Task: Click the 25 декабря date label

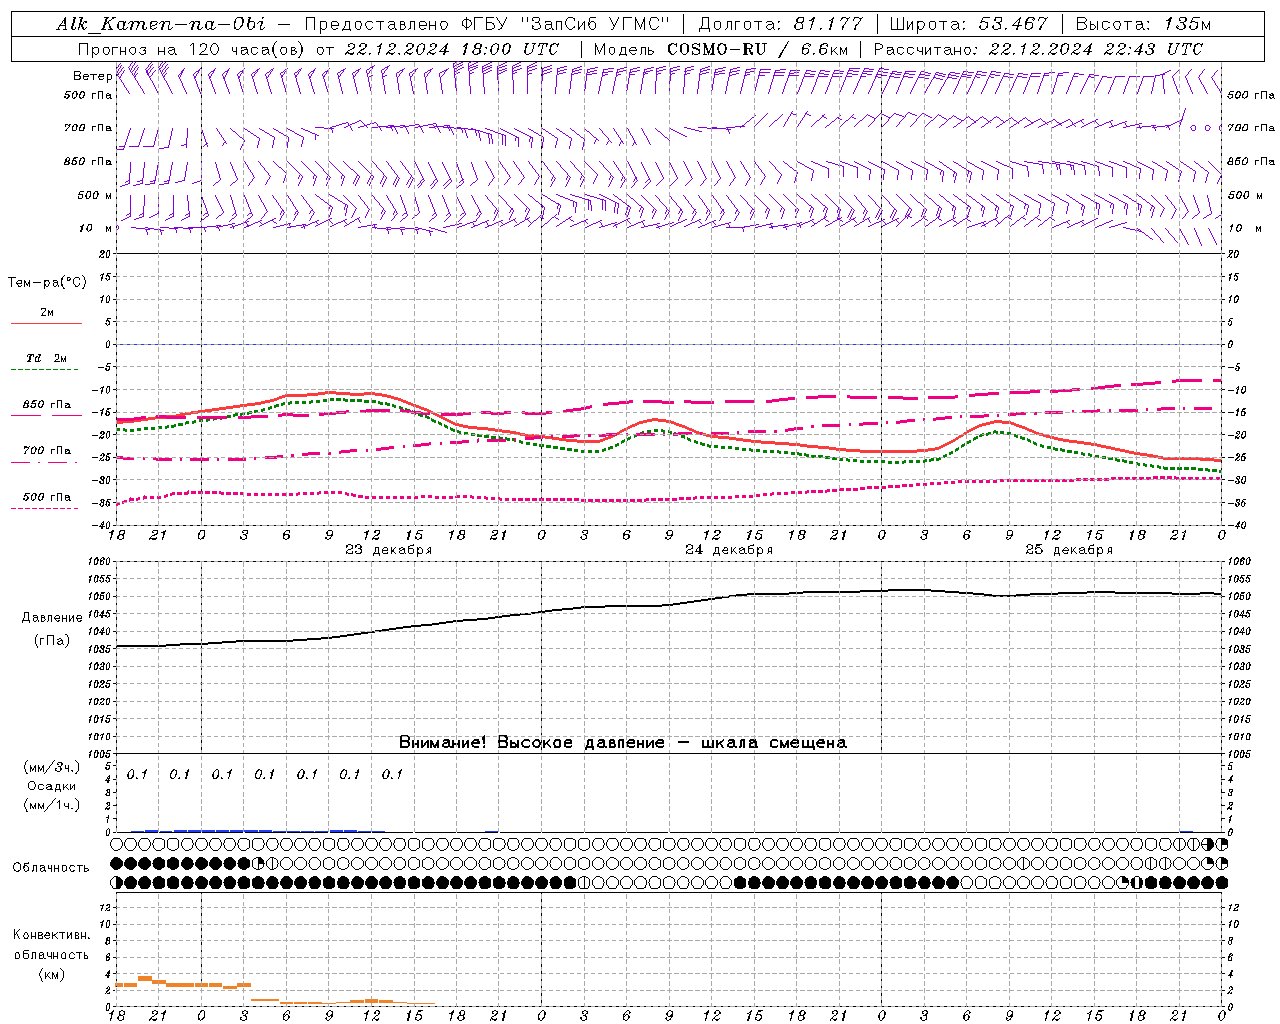Action: coord(1069,550)
